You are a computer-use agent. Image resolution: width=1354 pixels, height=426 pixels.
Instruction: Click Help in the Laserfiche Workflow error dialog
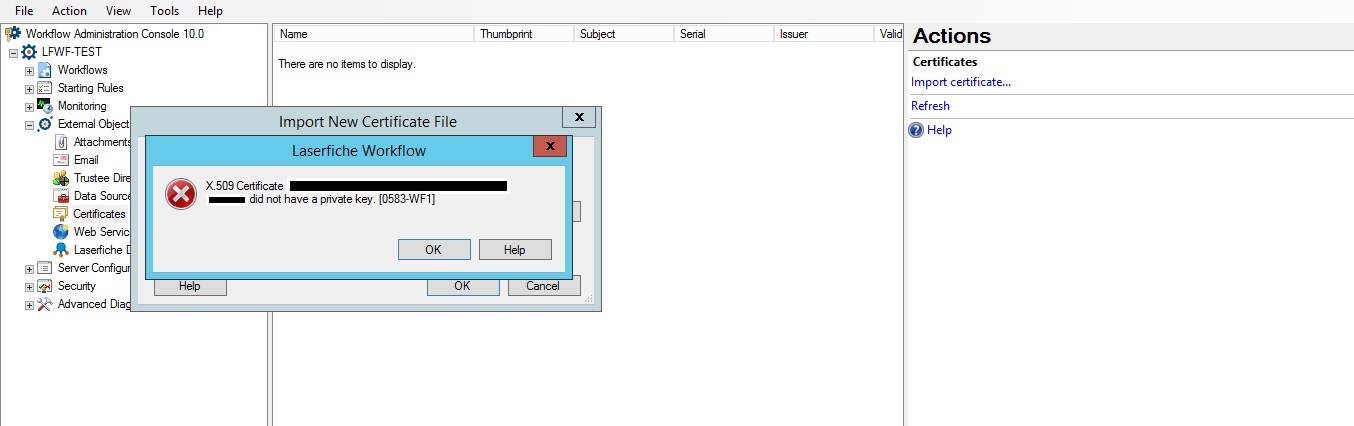(x=515, y=250)
